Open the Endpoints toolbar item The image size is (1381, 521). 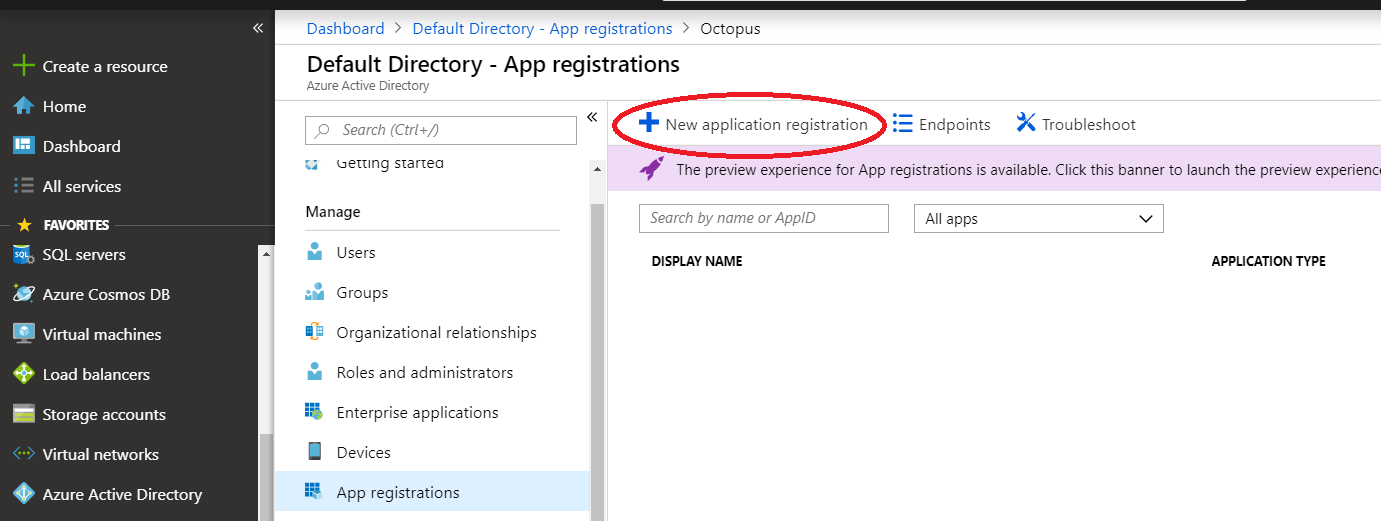tap(941, 124)
